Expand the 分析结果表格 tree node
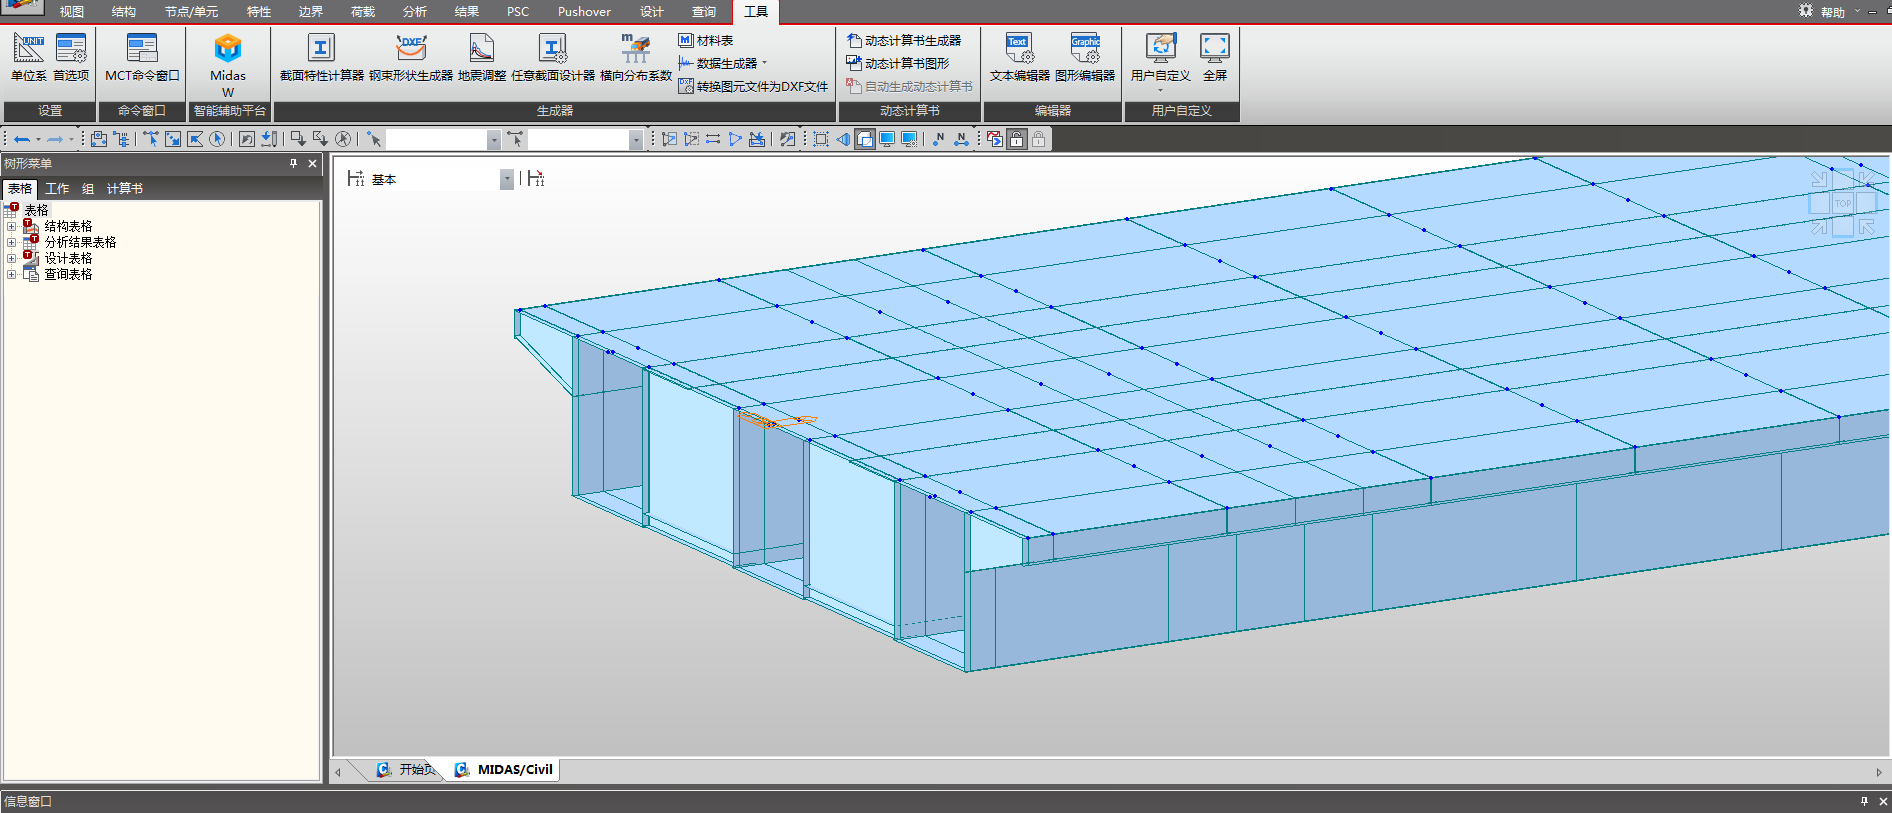The width and height of the screenshot is (1892, 813). [x=11, y=243]
